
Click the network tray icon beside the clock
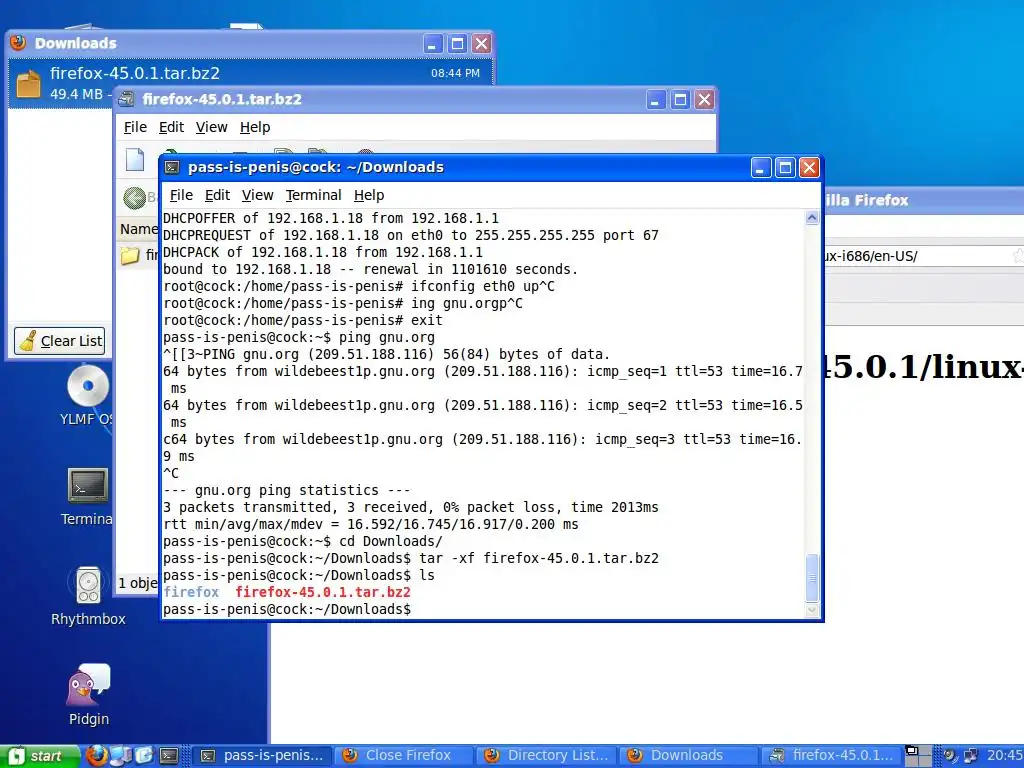click(970, 756)
